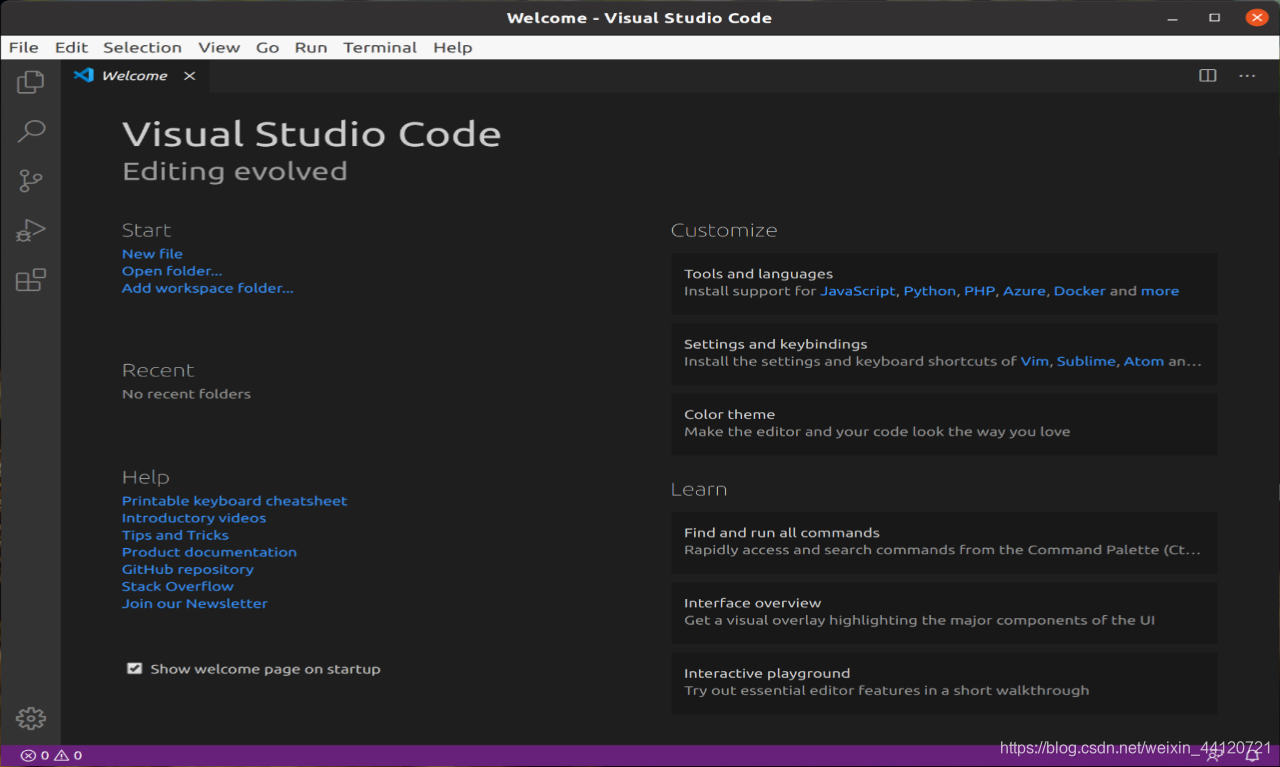This screenshot has width=1280, height=767.
Task: Click errors and warnings status indicator
Action: tap(52, 756)
